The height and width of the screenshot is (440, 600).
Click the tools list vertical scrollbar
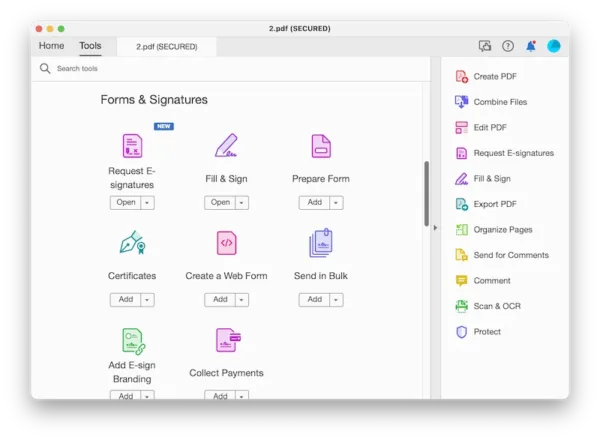click(426, 194)
